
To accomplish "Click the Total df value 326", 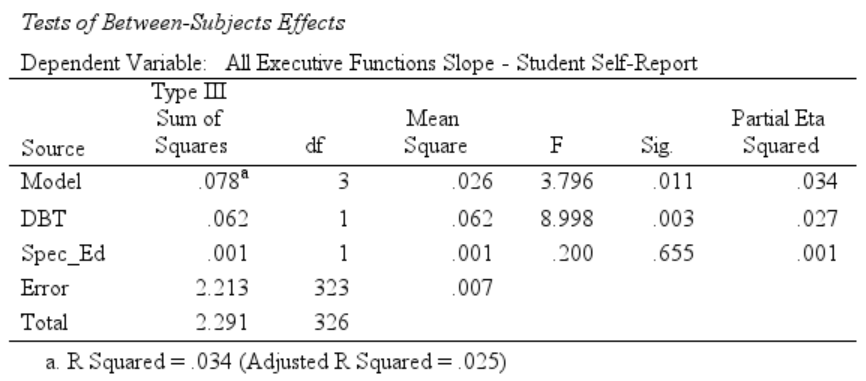I will 331,322.
